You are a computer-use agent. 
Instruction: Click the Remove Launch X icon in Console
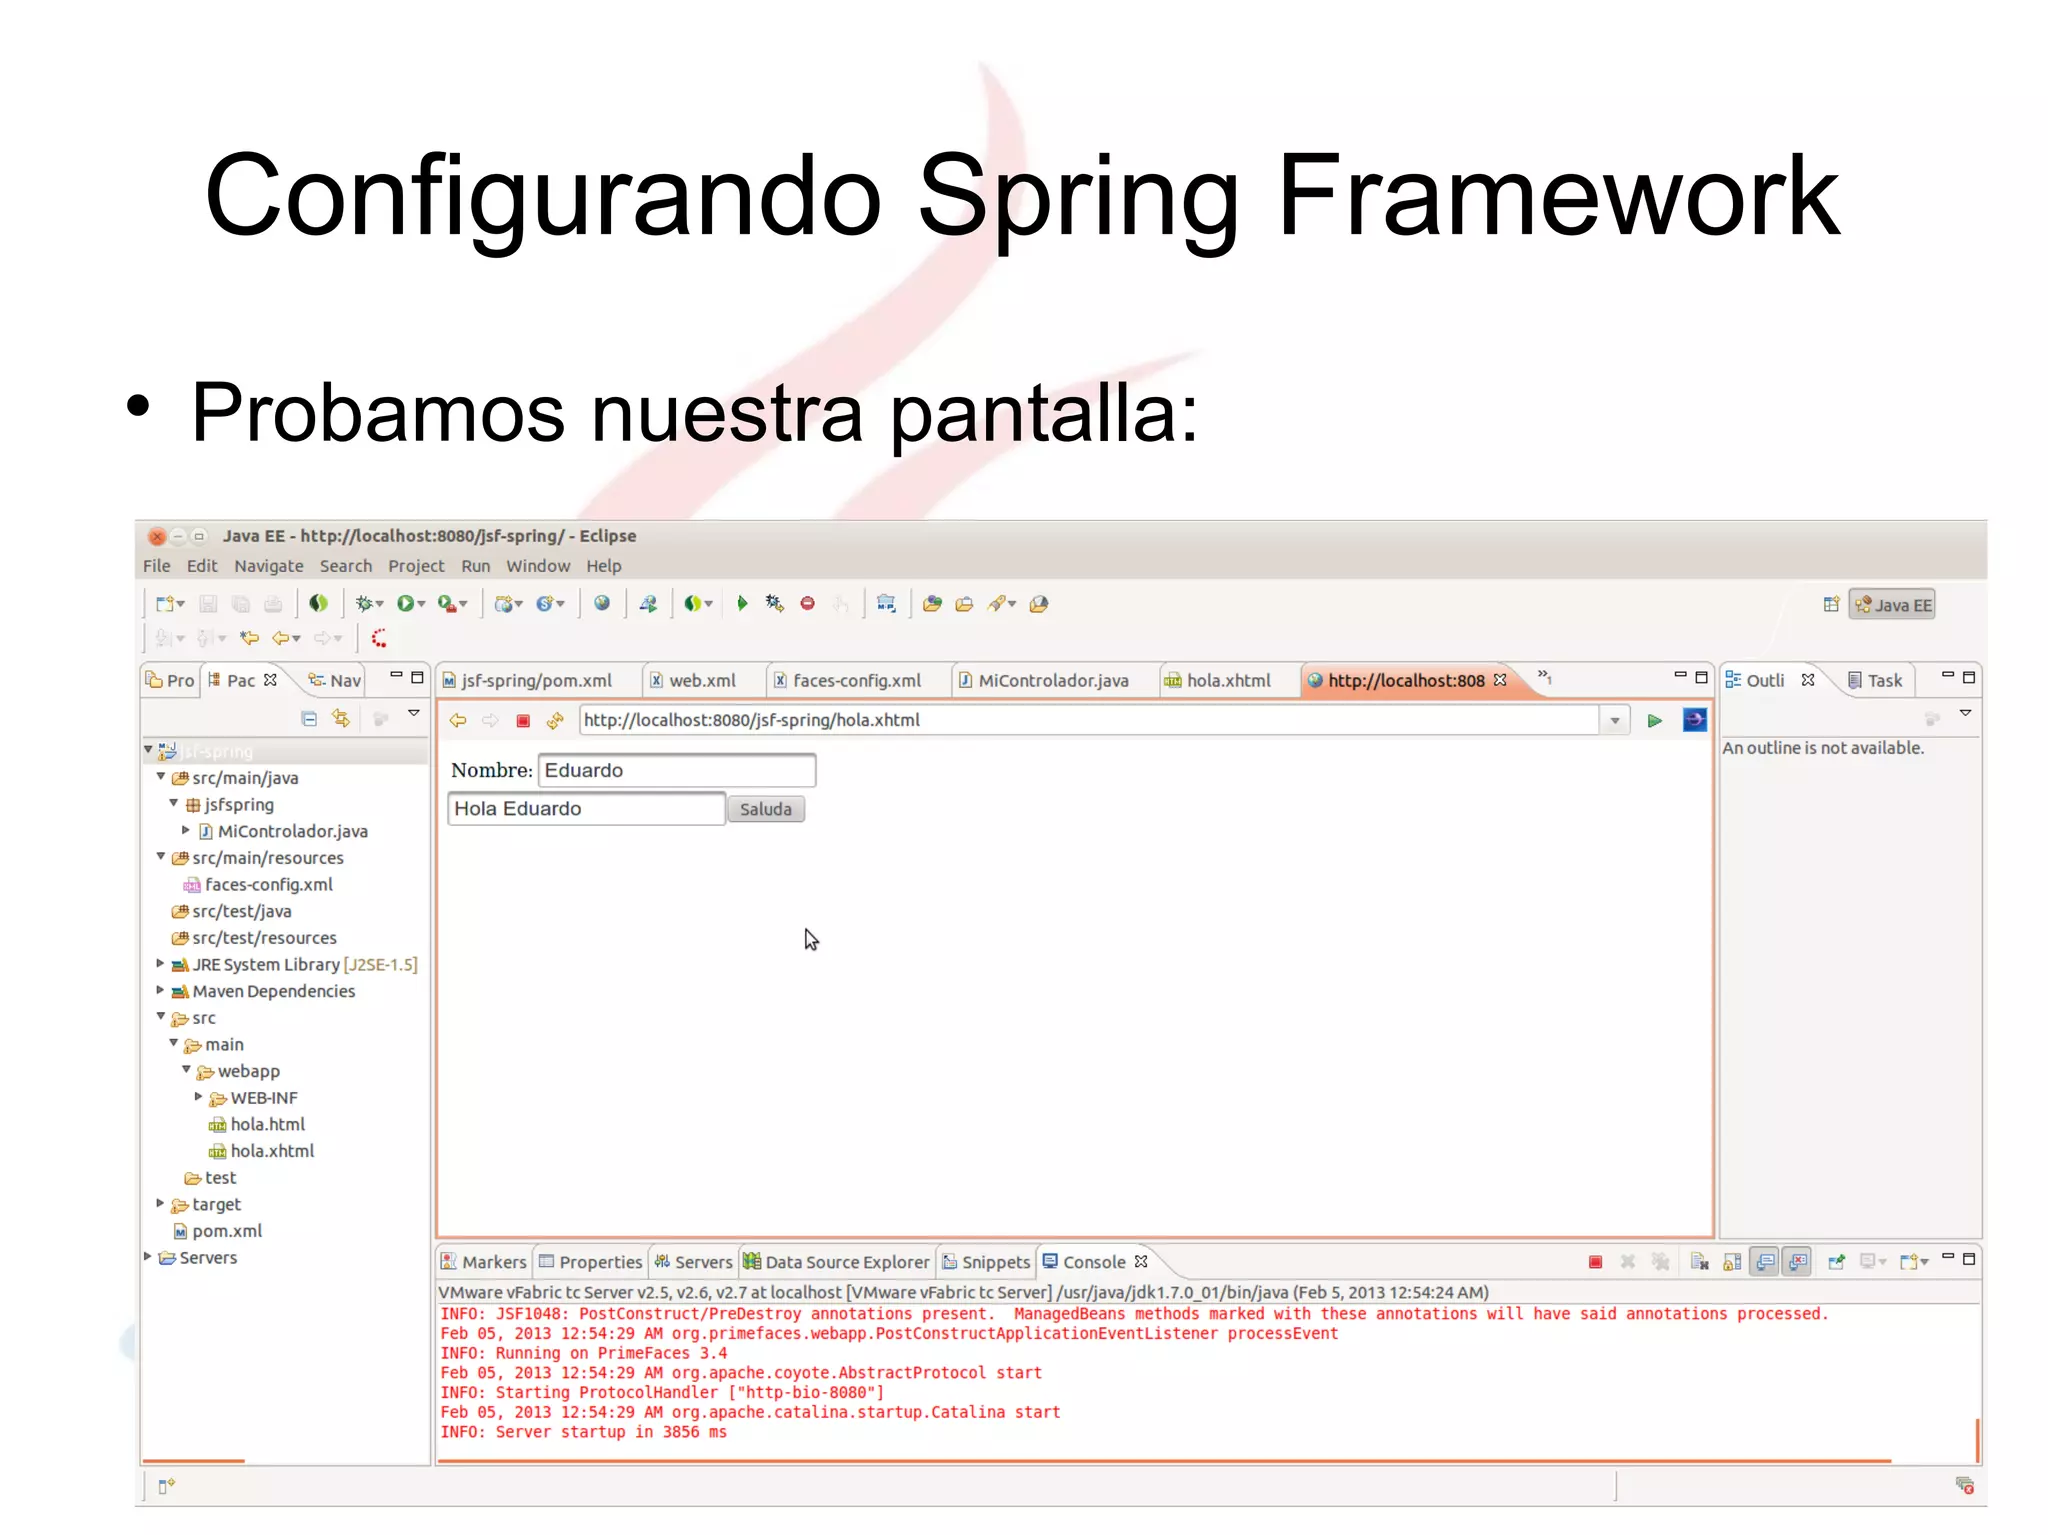point(1628,1262)
